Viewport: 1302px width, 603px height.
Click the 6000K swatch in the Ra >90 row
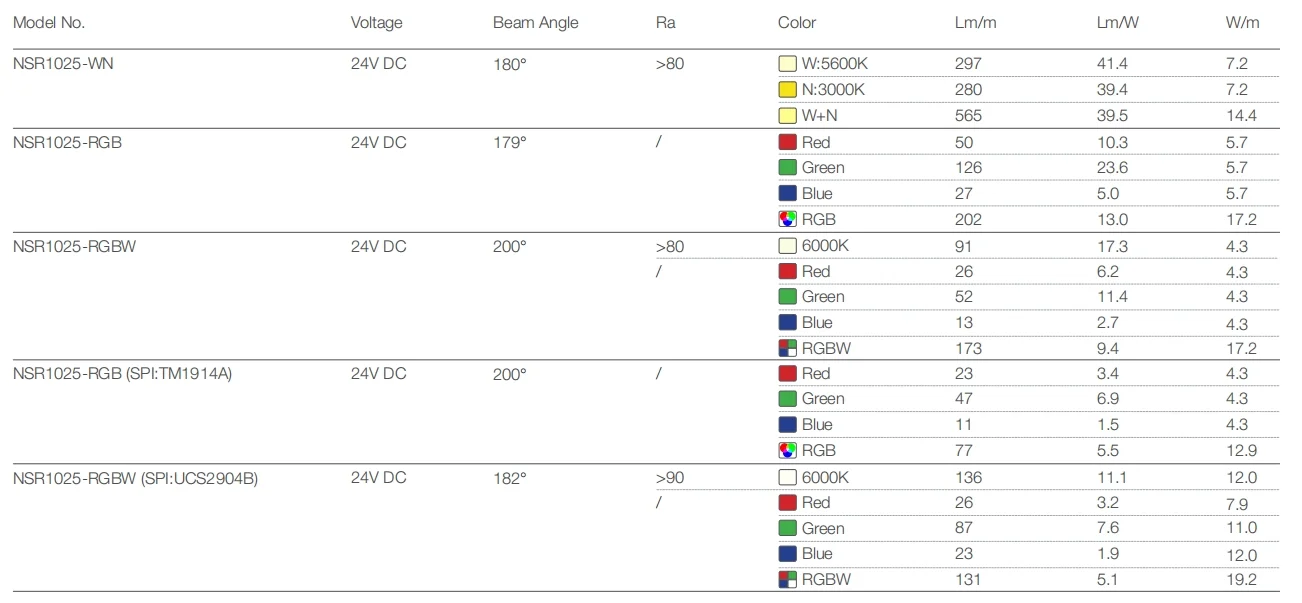(787, 478)
